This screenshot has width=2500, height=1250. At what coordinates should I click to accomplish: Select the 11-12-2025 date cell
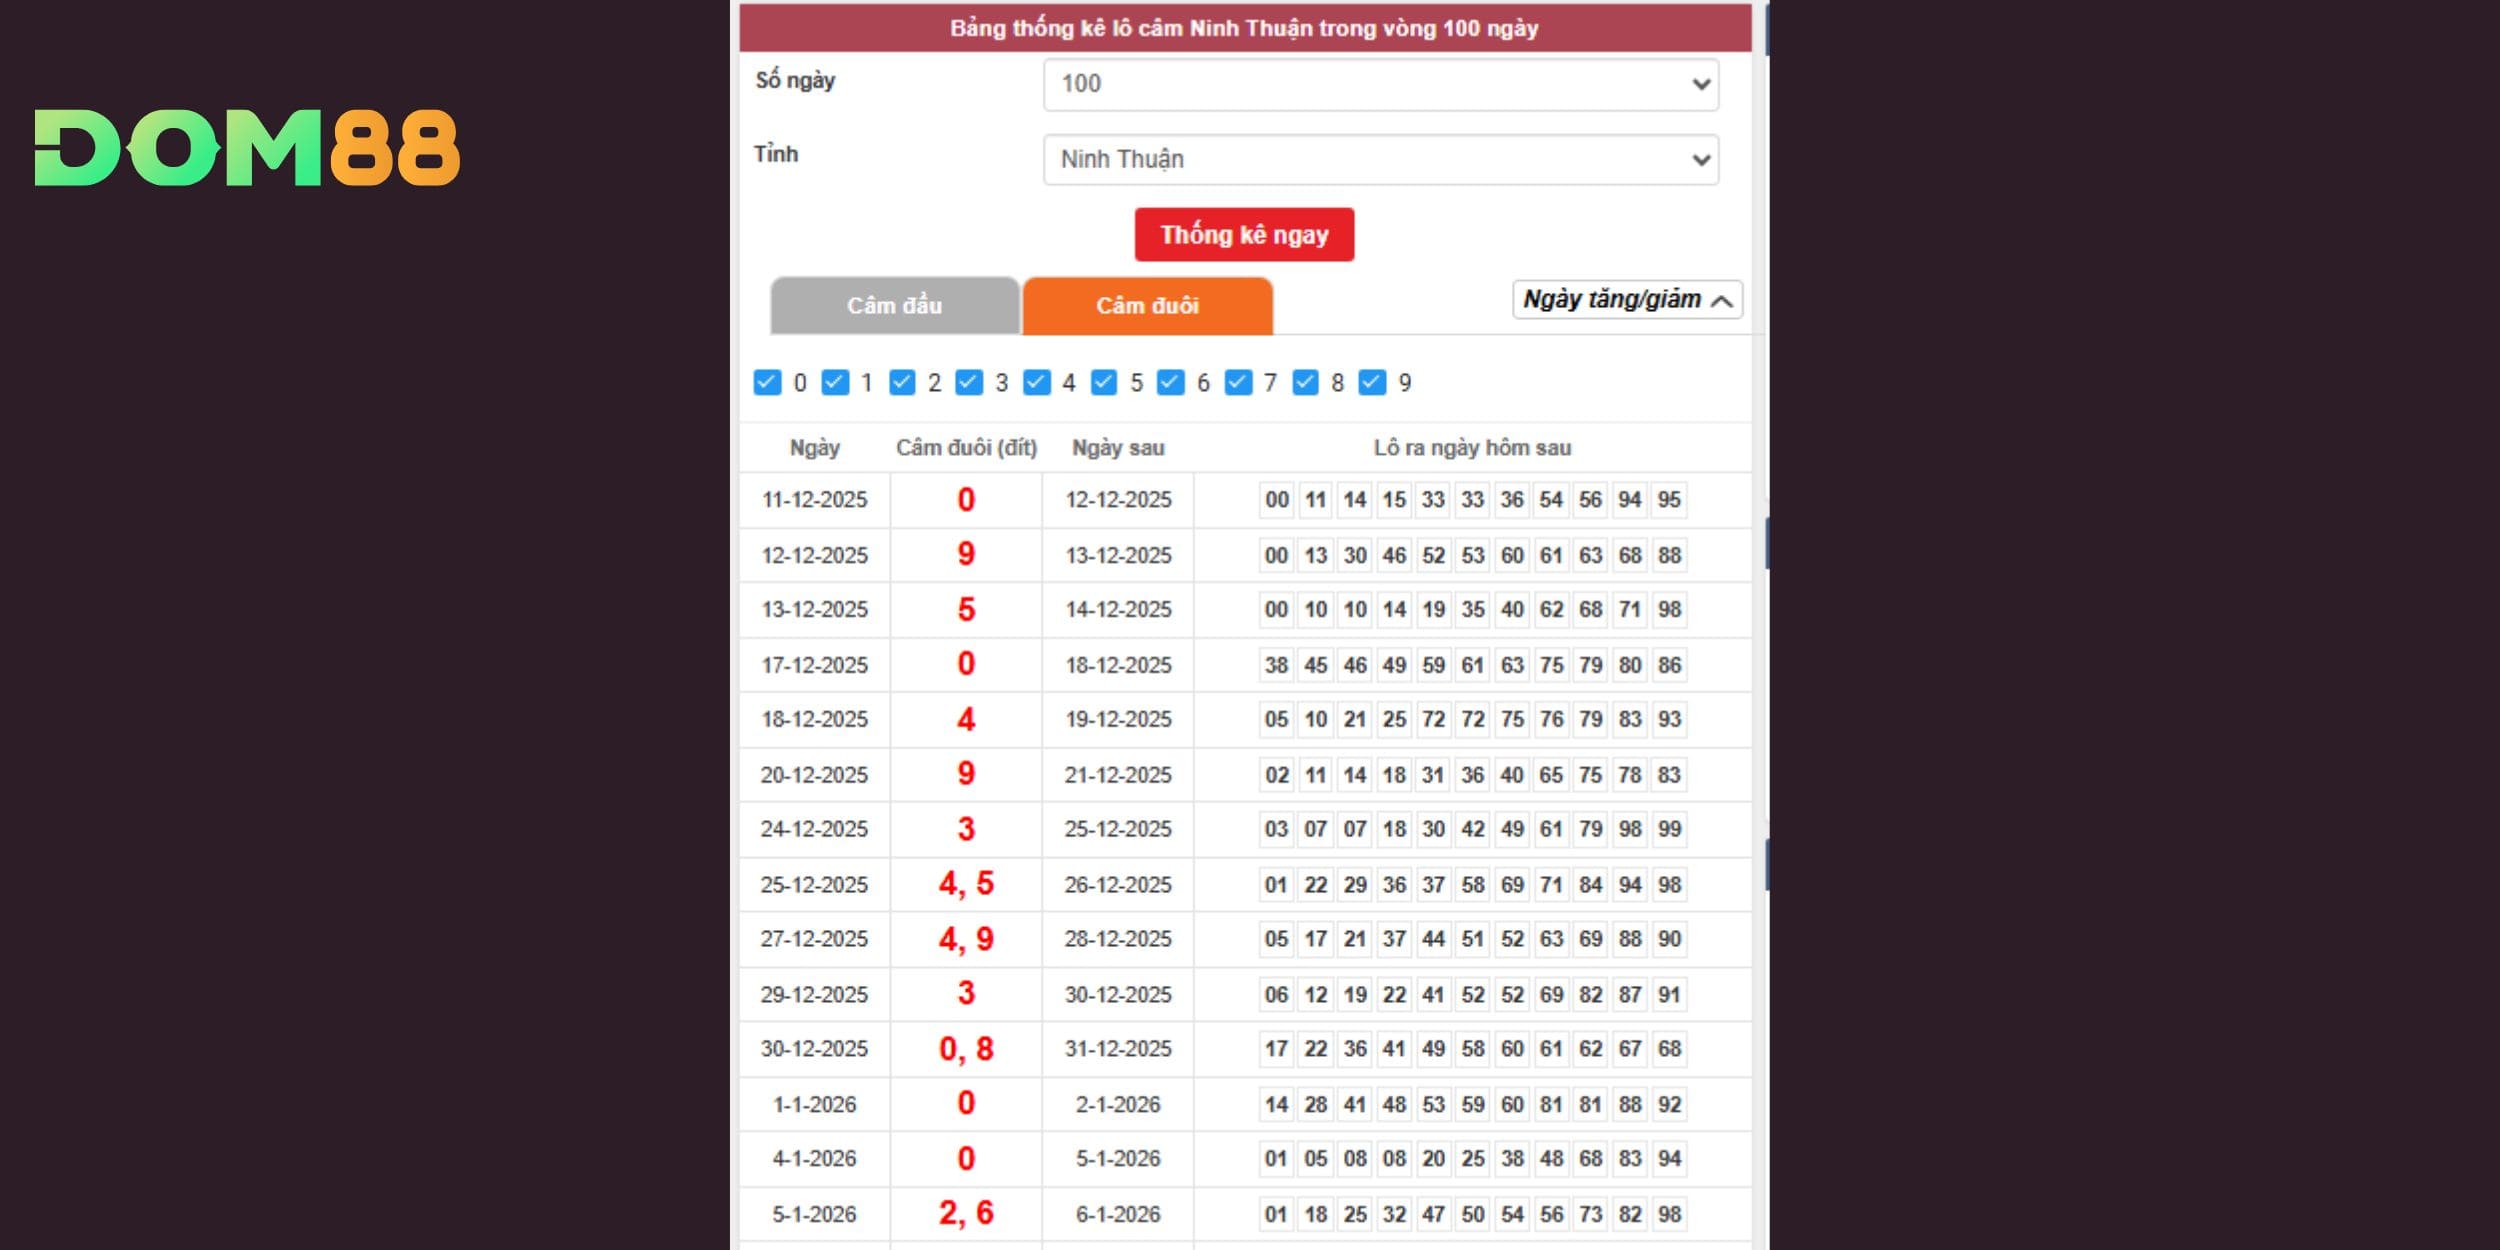pyautogui.click(x=815, y=501)
